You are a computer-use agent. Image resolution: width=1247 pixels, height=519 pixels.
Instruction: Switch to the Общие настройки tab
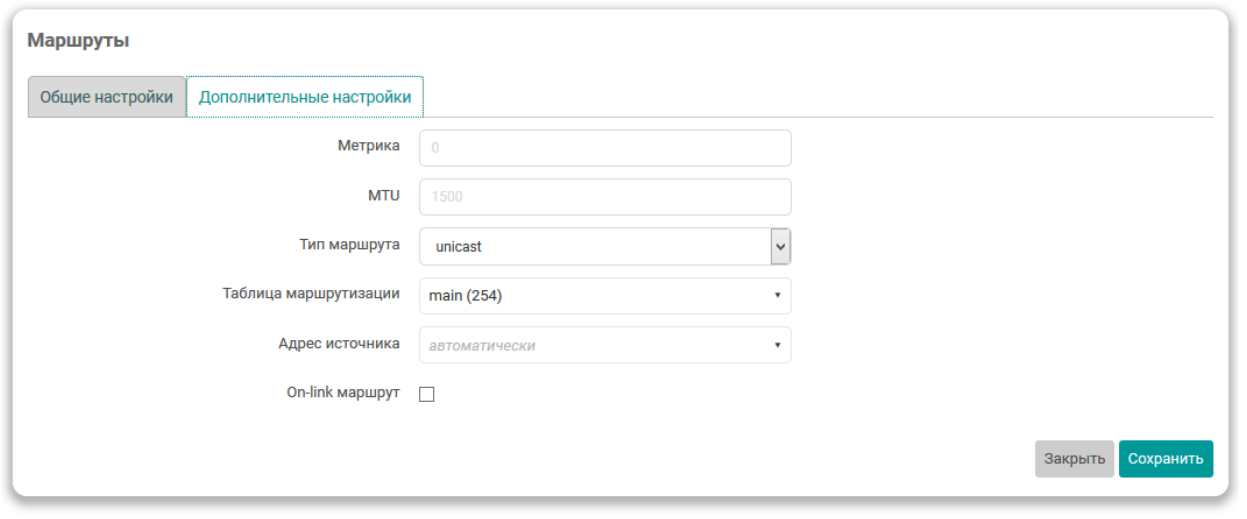(107, 98)
